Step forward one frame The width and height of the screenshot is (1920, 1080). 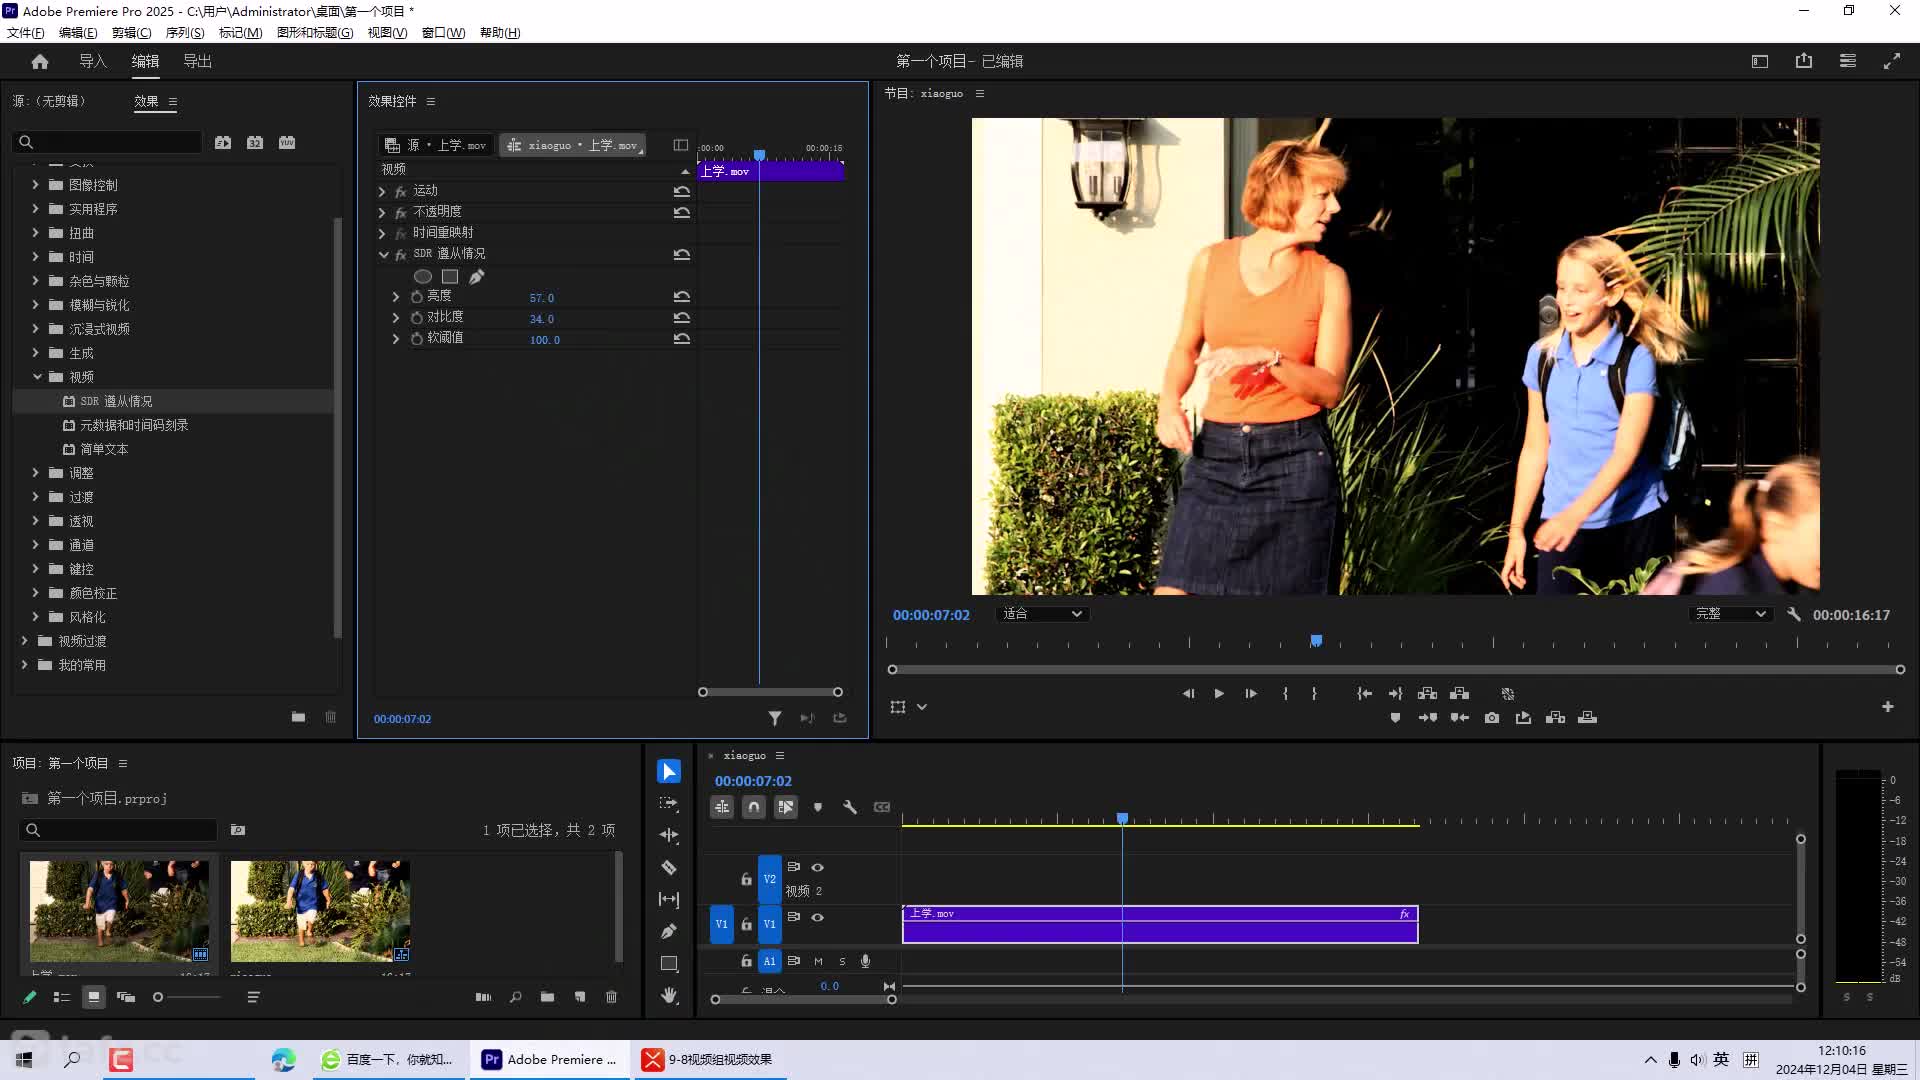pyautogui.click(x=1251, y=694)
